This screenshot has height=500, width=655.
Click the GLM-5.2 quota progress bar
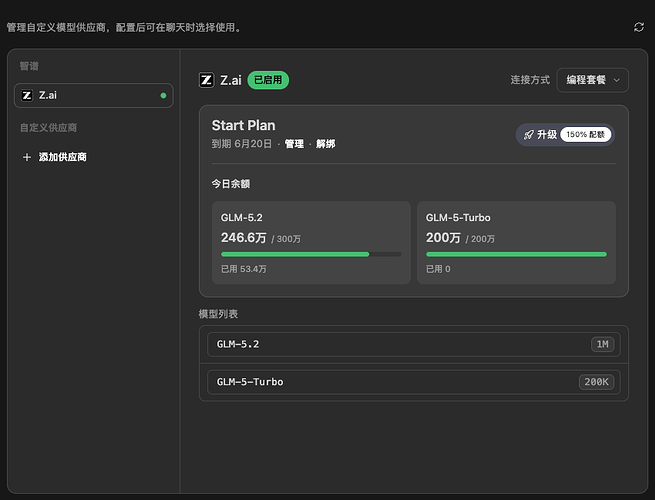pyautogui.click(x=311, y=254)
